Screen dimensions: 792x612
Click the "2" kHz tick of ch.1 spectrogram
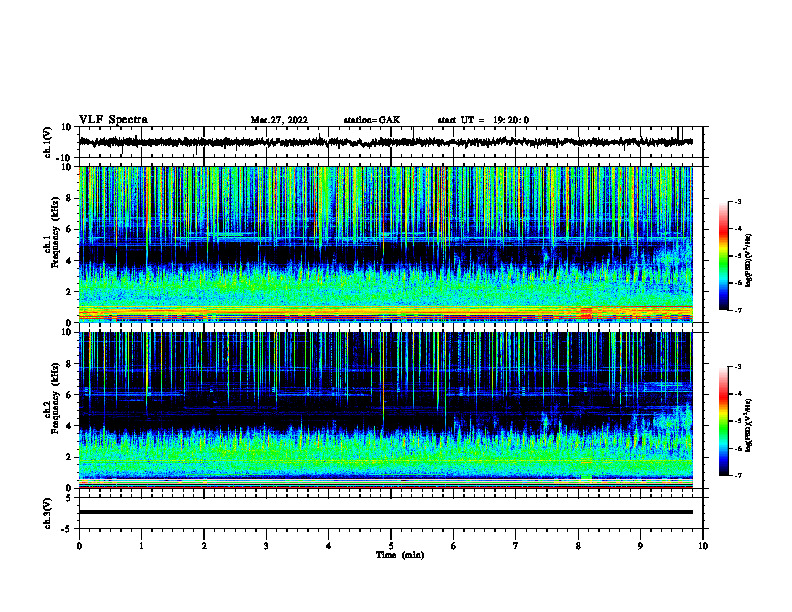[x=69, y=292]
